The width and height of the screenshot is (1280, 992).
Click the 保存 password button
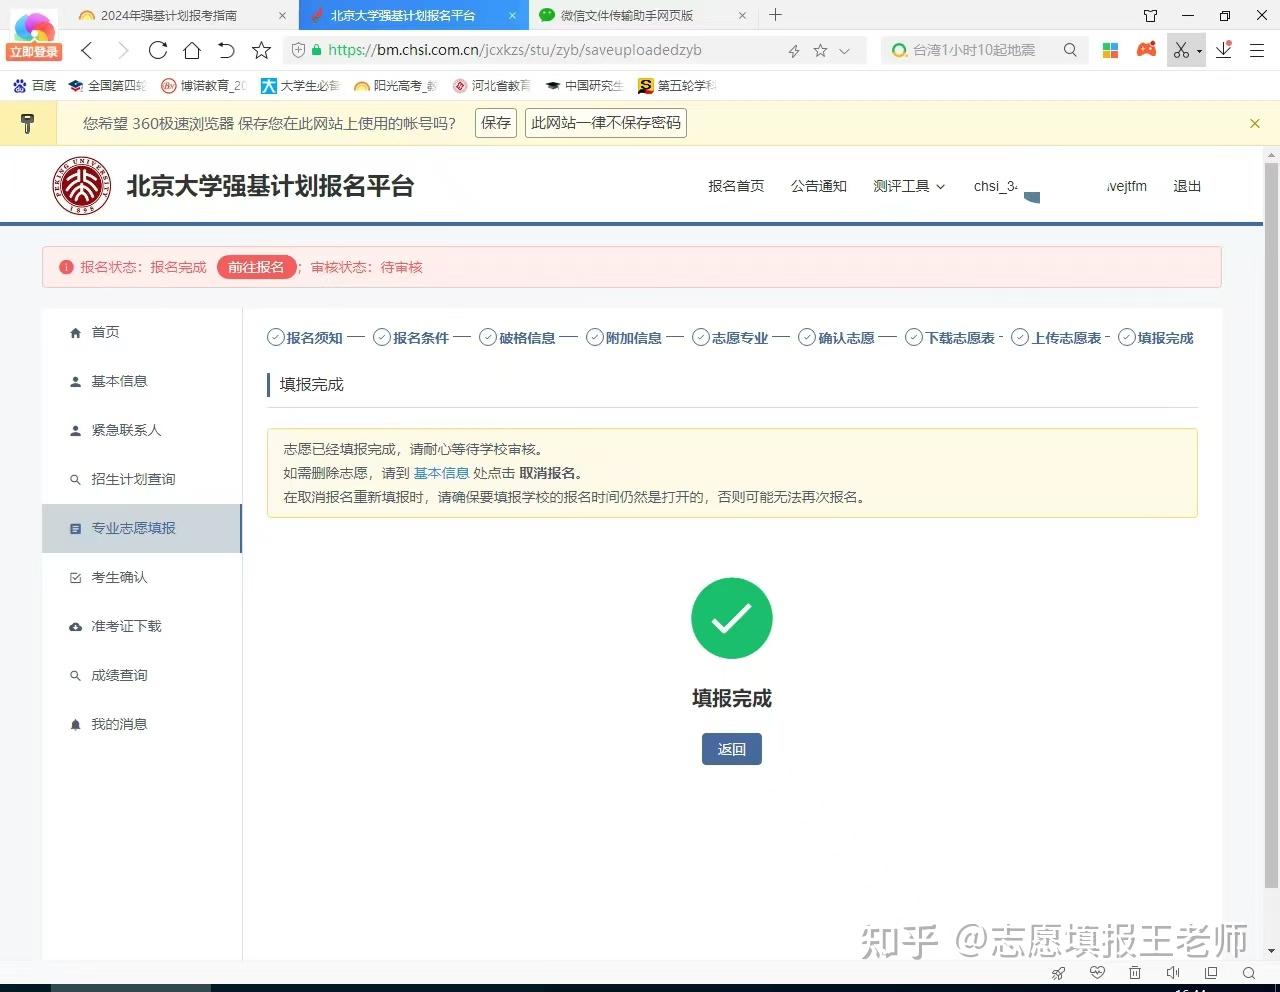[496, 123]
